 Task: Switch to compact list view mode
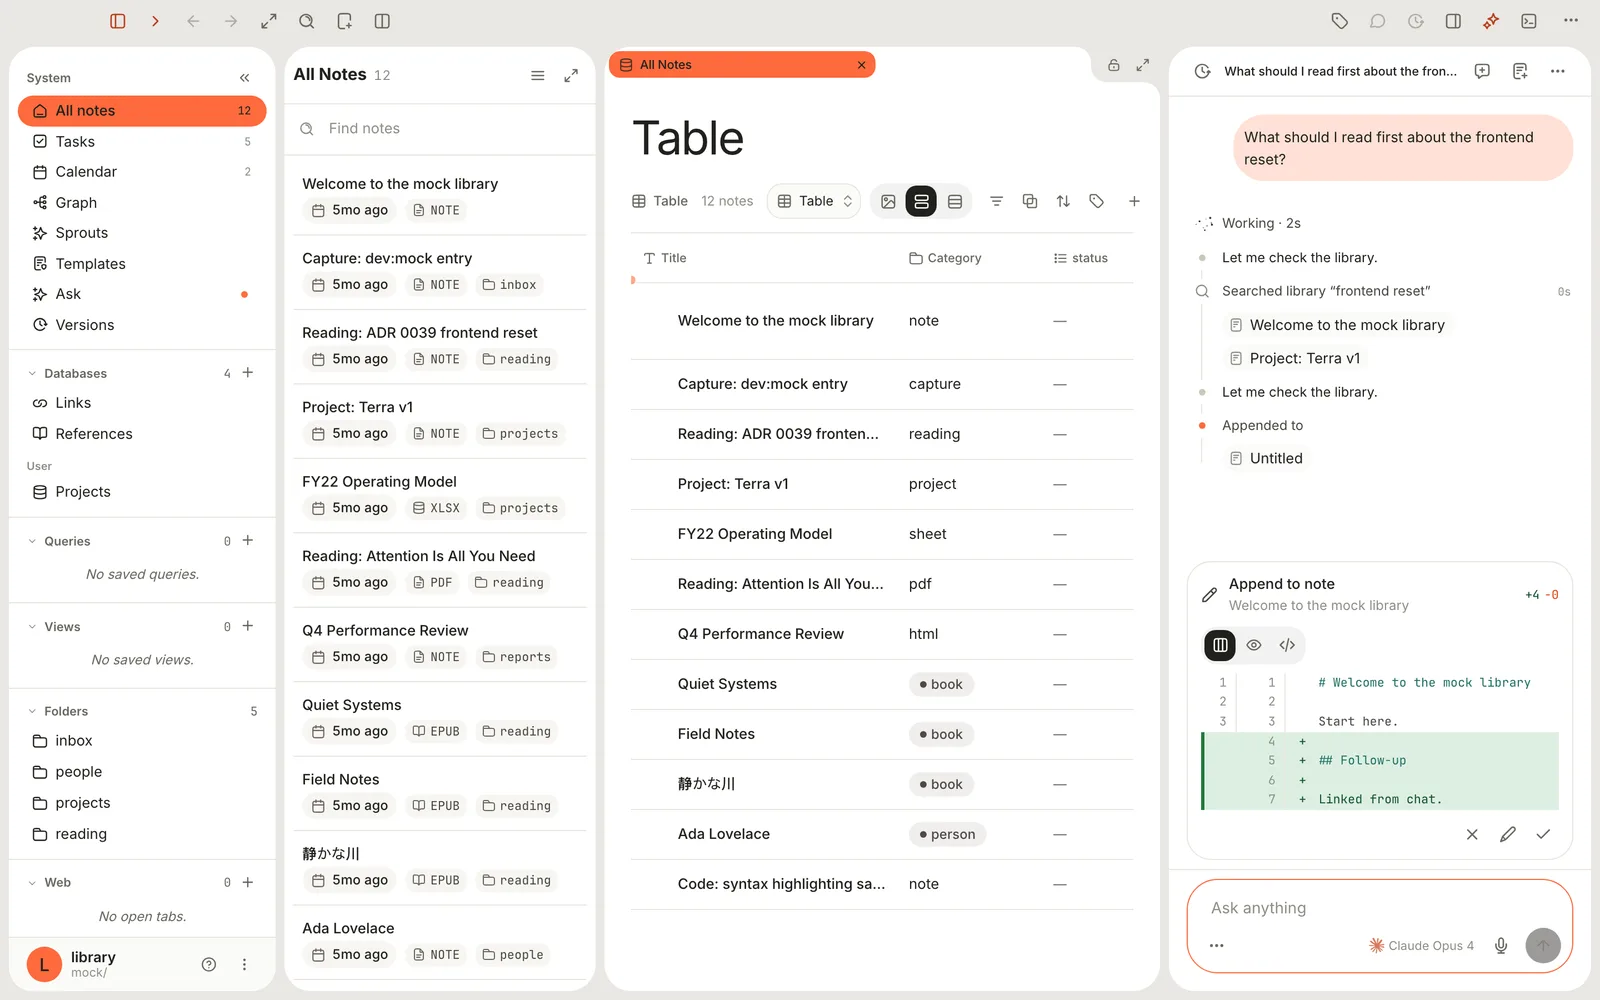click(x=955, y=202)
